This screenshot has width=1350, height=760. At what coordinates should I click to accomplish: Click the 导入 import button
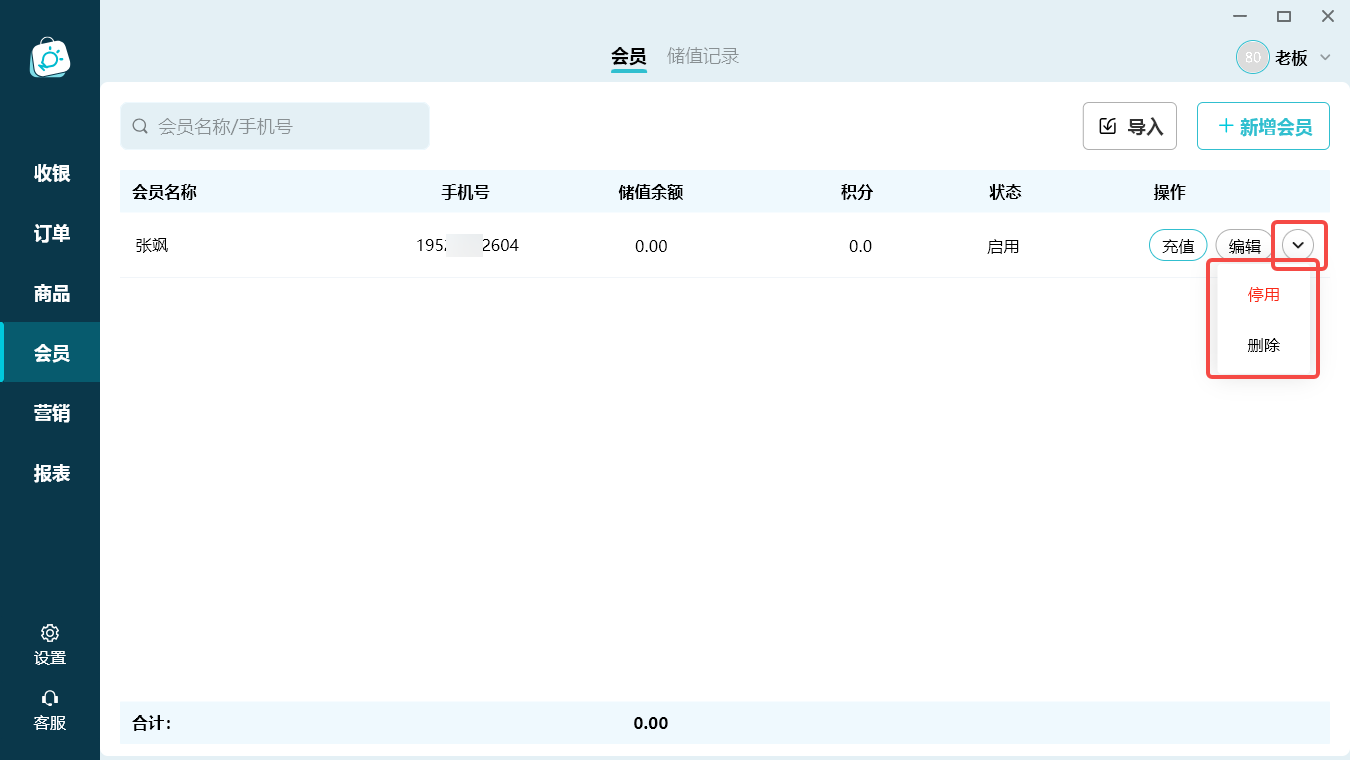click(x=1130, y=126)
